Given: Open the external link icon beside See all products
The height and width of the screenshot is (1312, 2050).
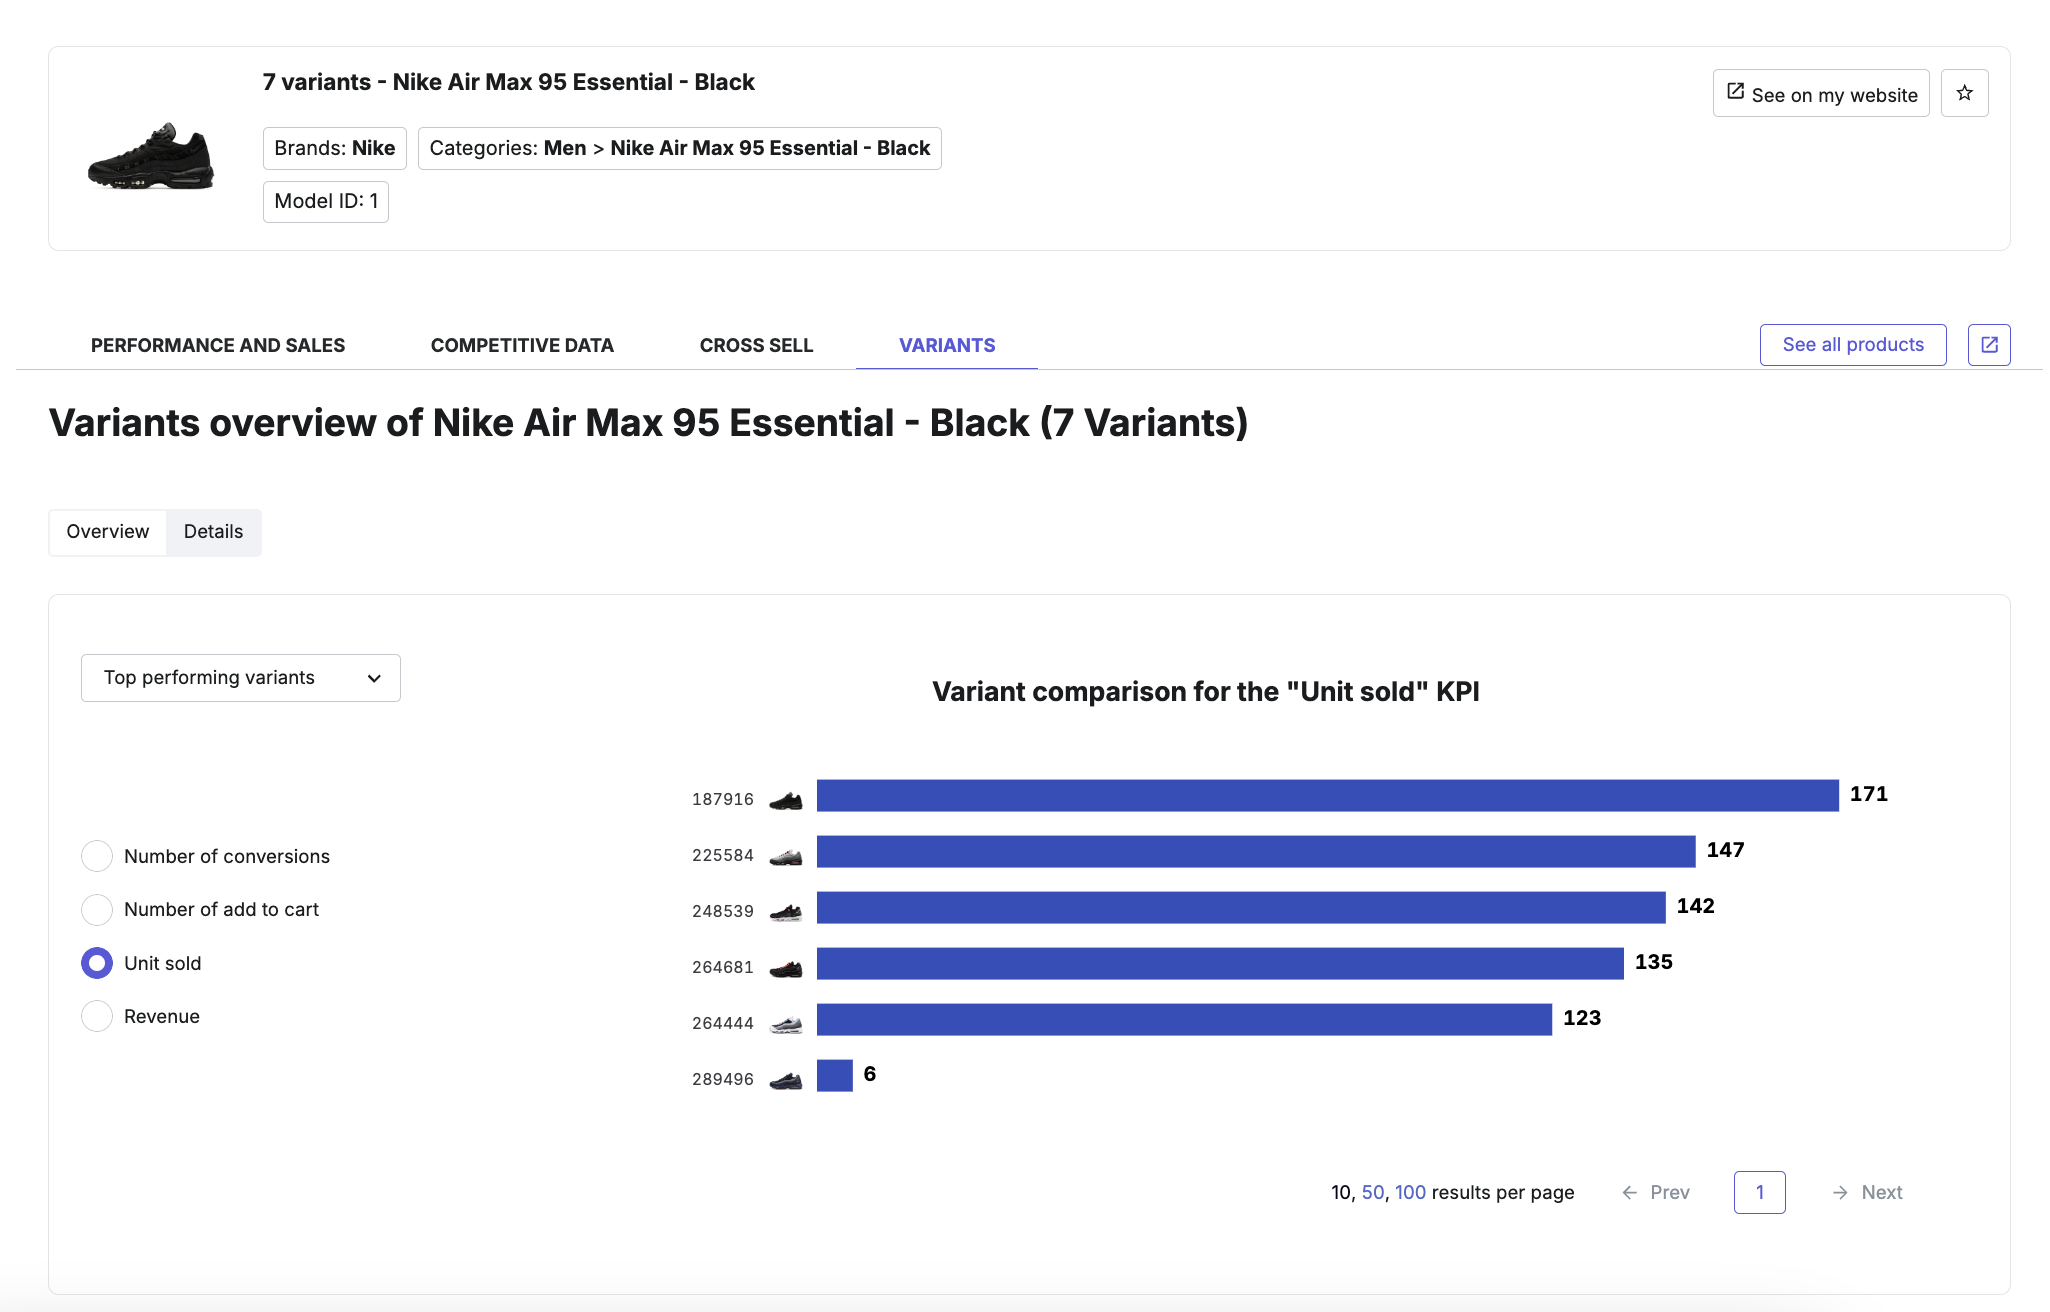Looking at the screenshot, I should click(x=1989, y=345).
